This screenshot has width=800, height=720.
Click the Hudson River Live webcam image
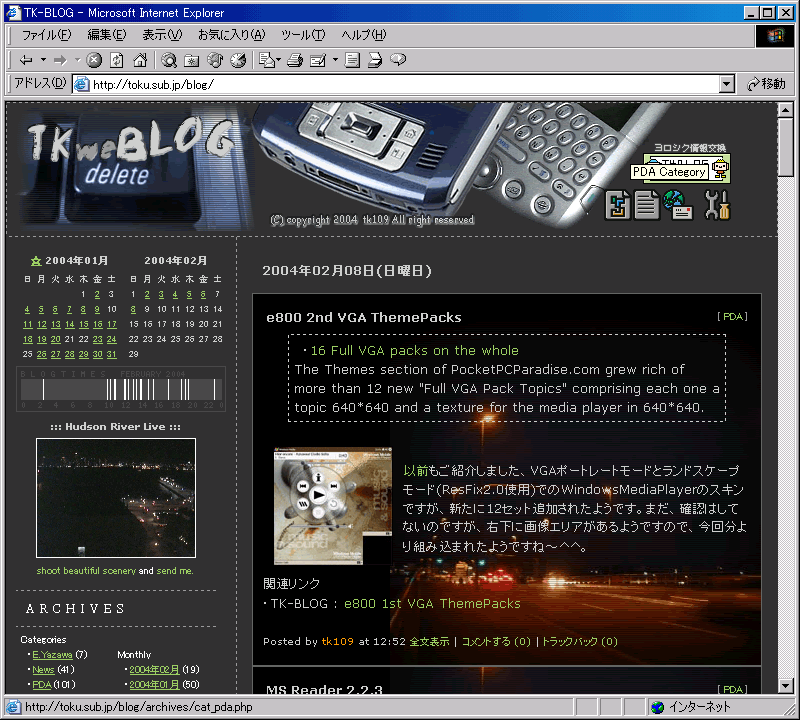point(116,498)
